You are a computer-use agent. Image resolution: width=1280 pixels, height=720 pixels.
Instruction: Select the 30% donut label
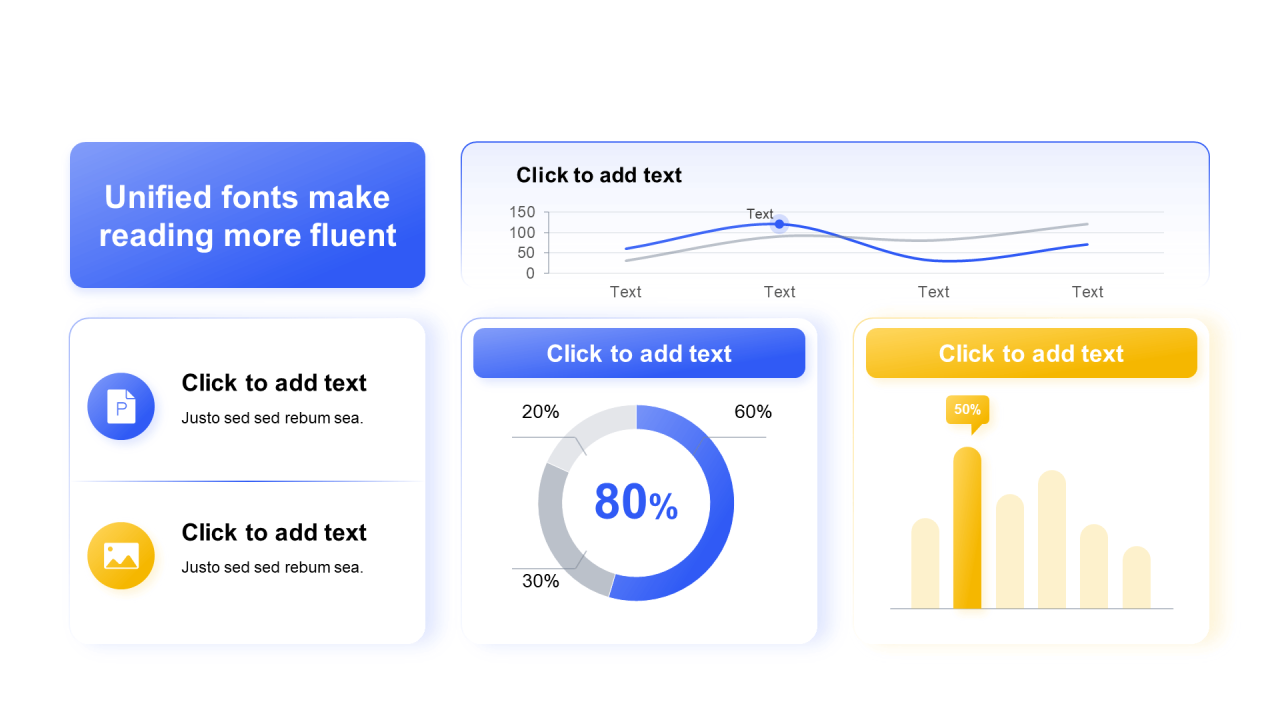541,581
